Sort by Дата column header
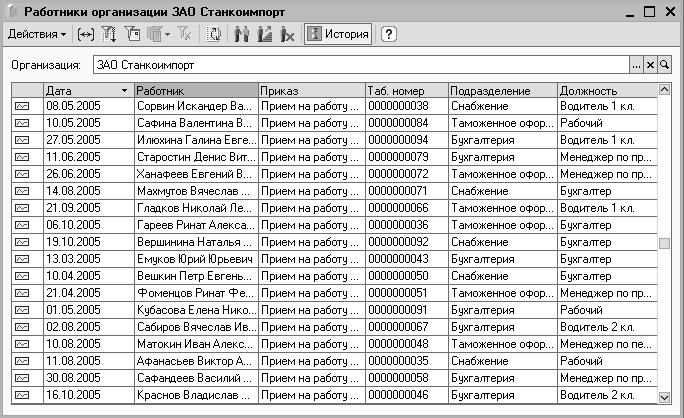 pos(89,90)
